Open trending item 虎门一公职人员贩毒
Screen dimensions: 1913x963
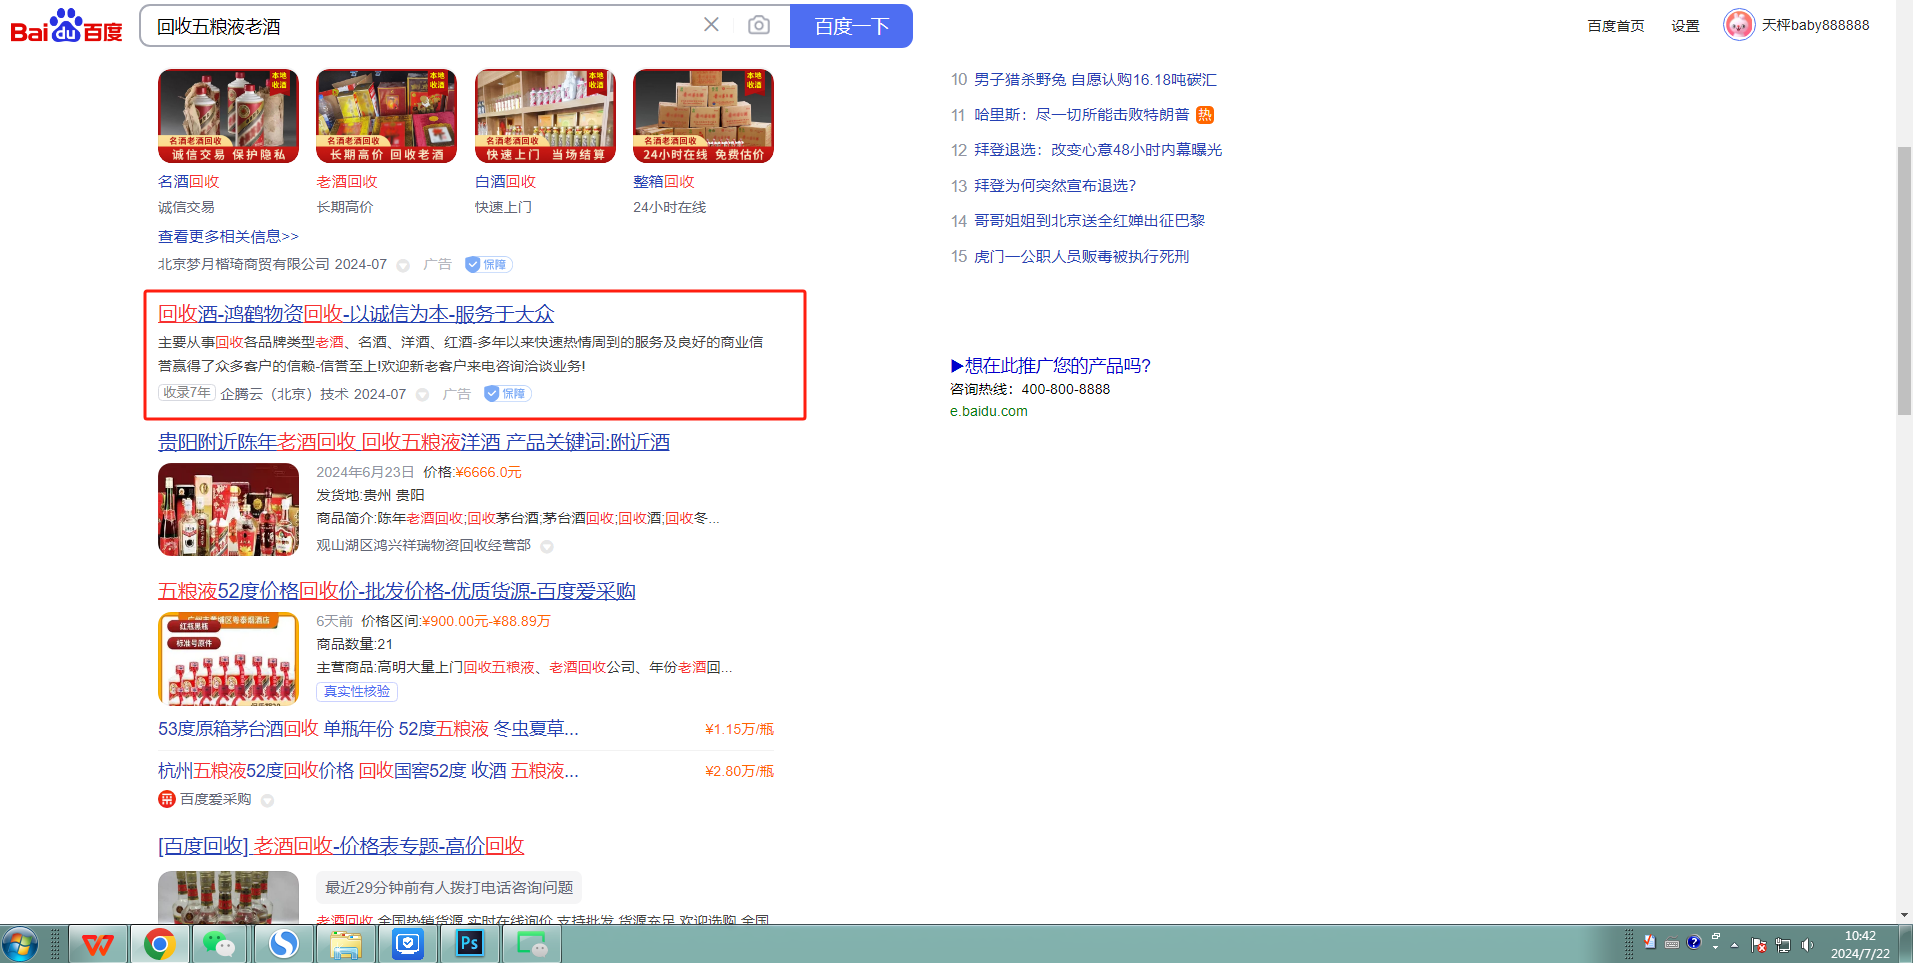coord(1081,257)
